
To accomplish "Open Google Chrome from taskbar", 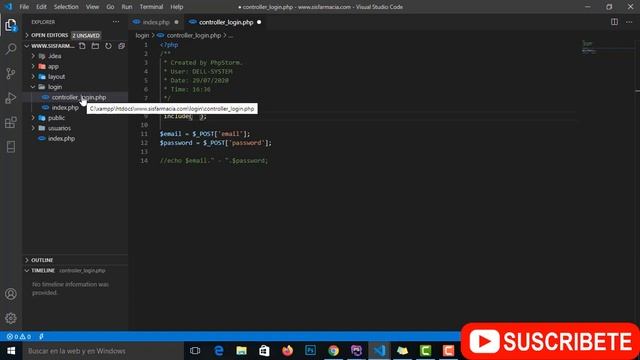I will (x=333, y=351).
